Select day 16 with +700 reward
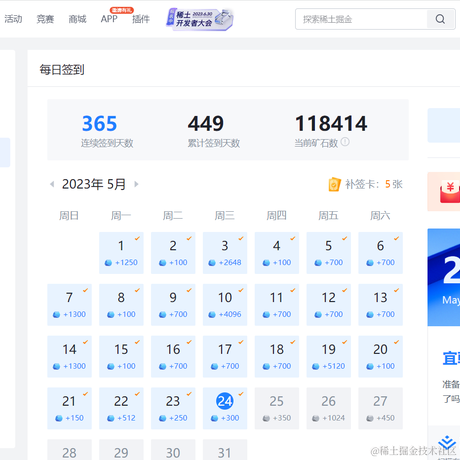This screenshot has width=460, height=460. [x=173, y=356]
